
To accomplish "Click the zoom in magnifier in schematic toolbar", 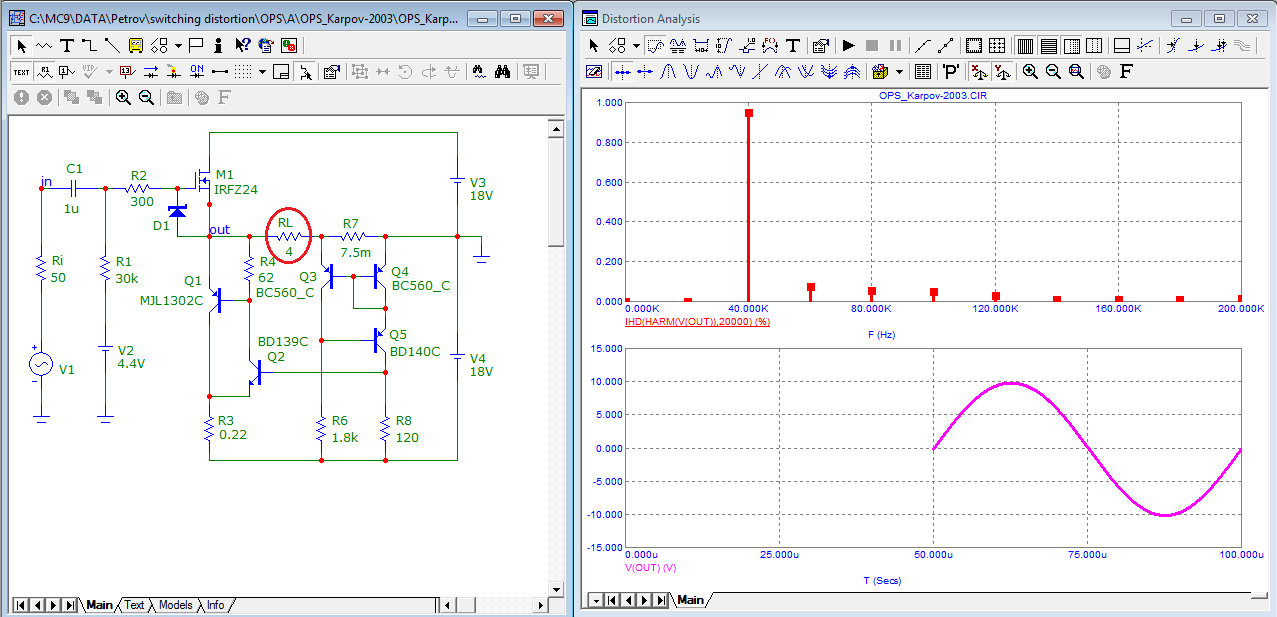I will (x=123, y=97).
